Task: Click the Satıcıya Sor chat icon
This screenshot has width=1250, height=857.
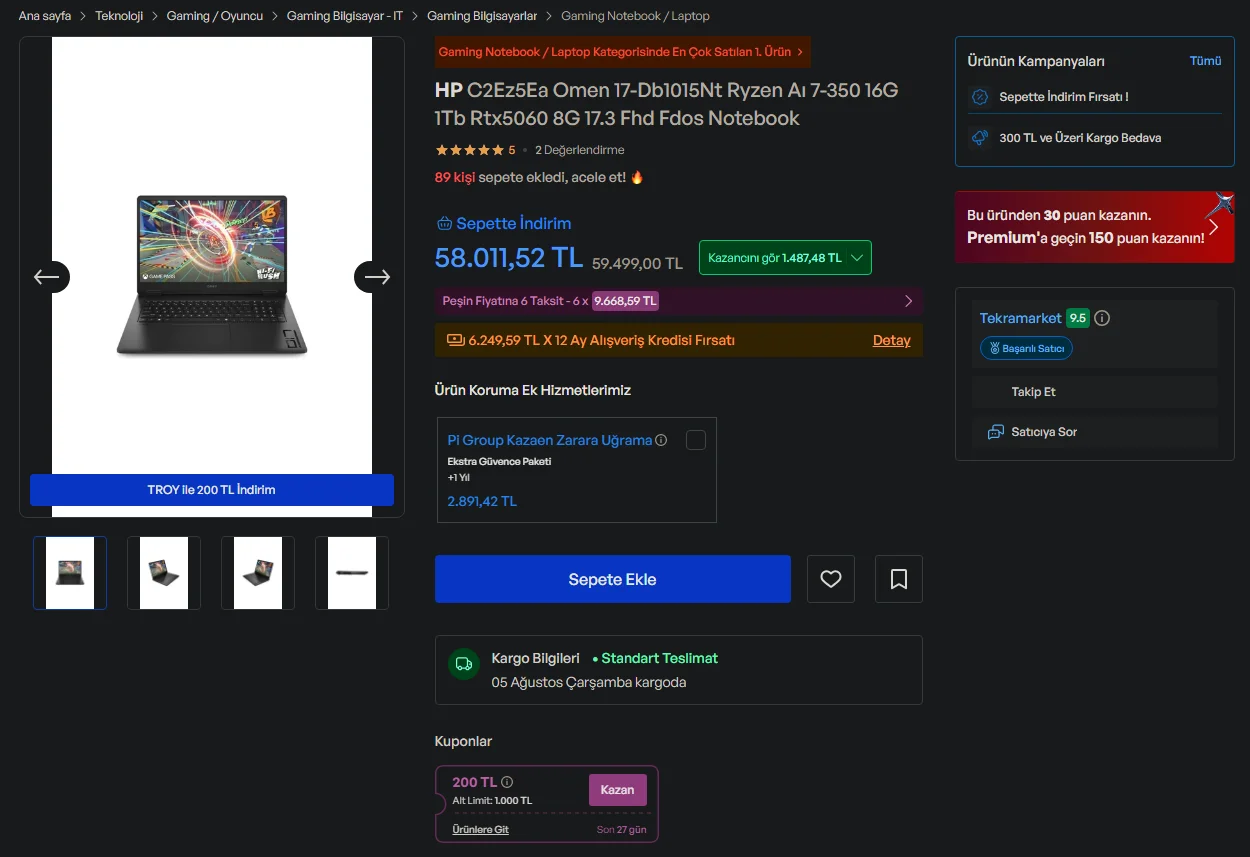Action: click(995, 432)
